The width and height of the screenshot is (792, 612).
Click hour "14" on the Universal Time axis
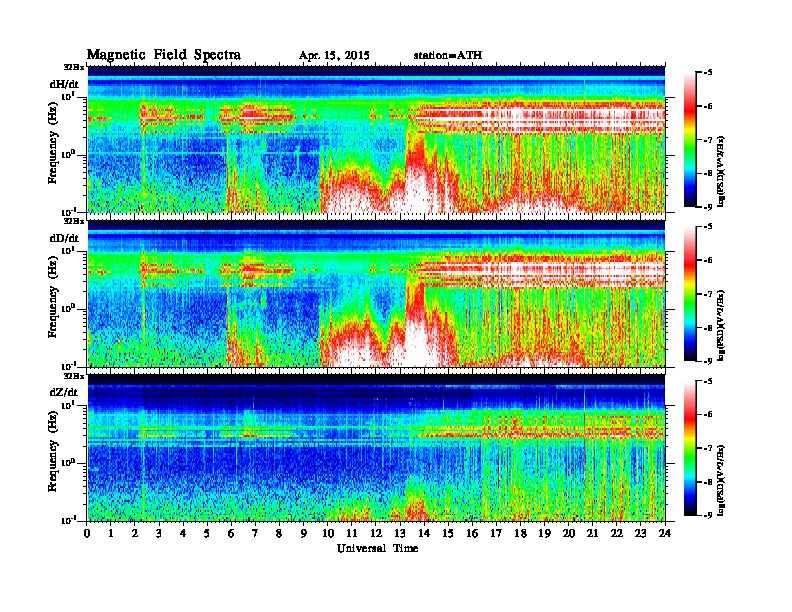click(x=424, y=534)
